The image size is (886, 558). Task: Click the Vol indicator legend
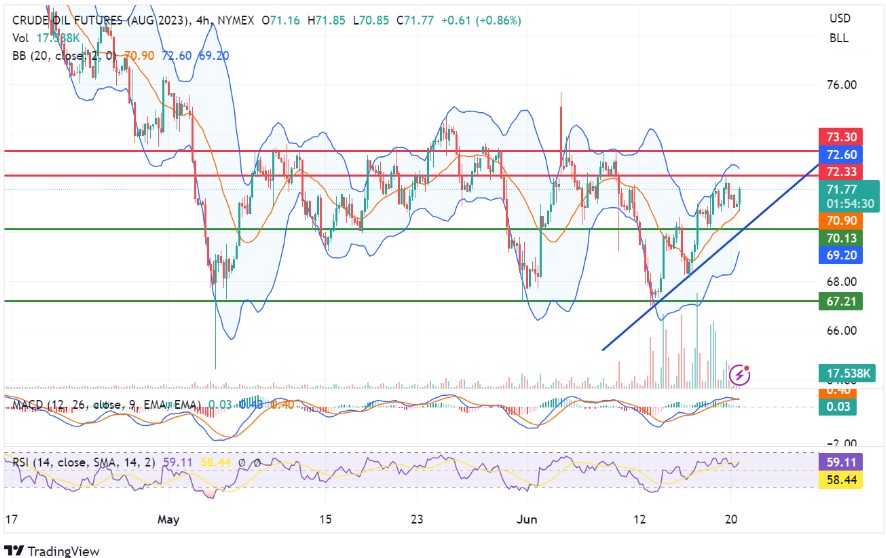21,38
